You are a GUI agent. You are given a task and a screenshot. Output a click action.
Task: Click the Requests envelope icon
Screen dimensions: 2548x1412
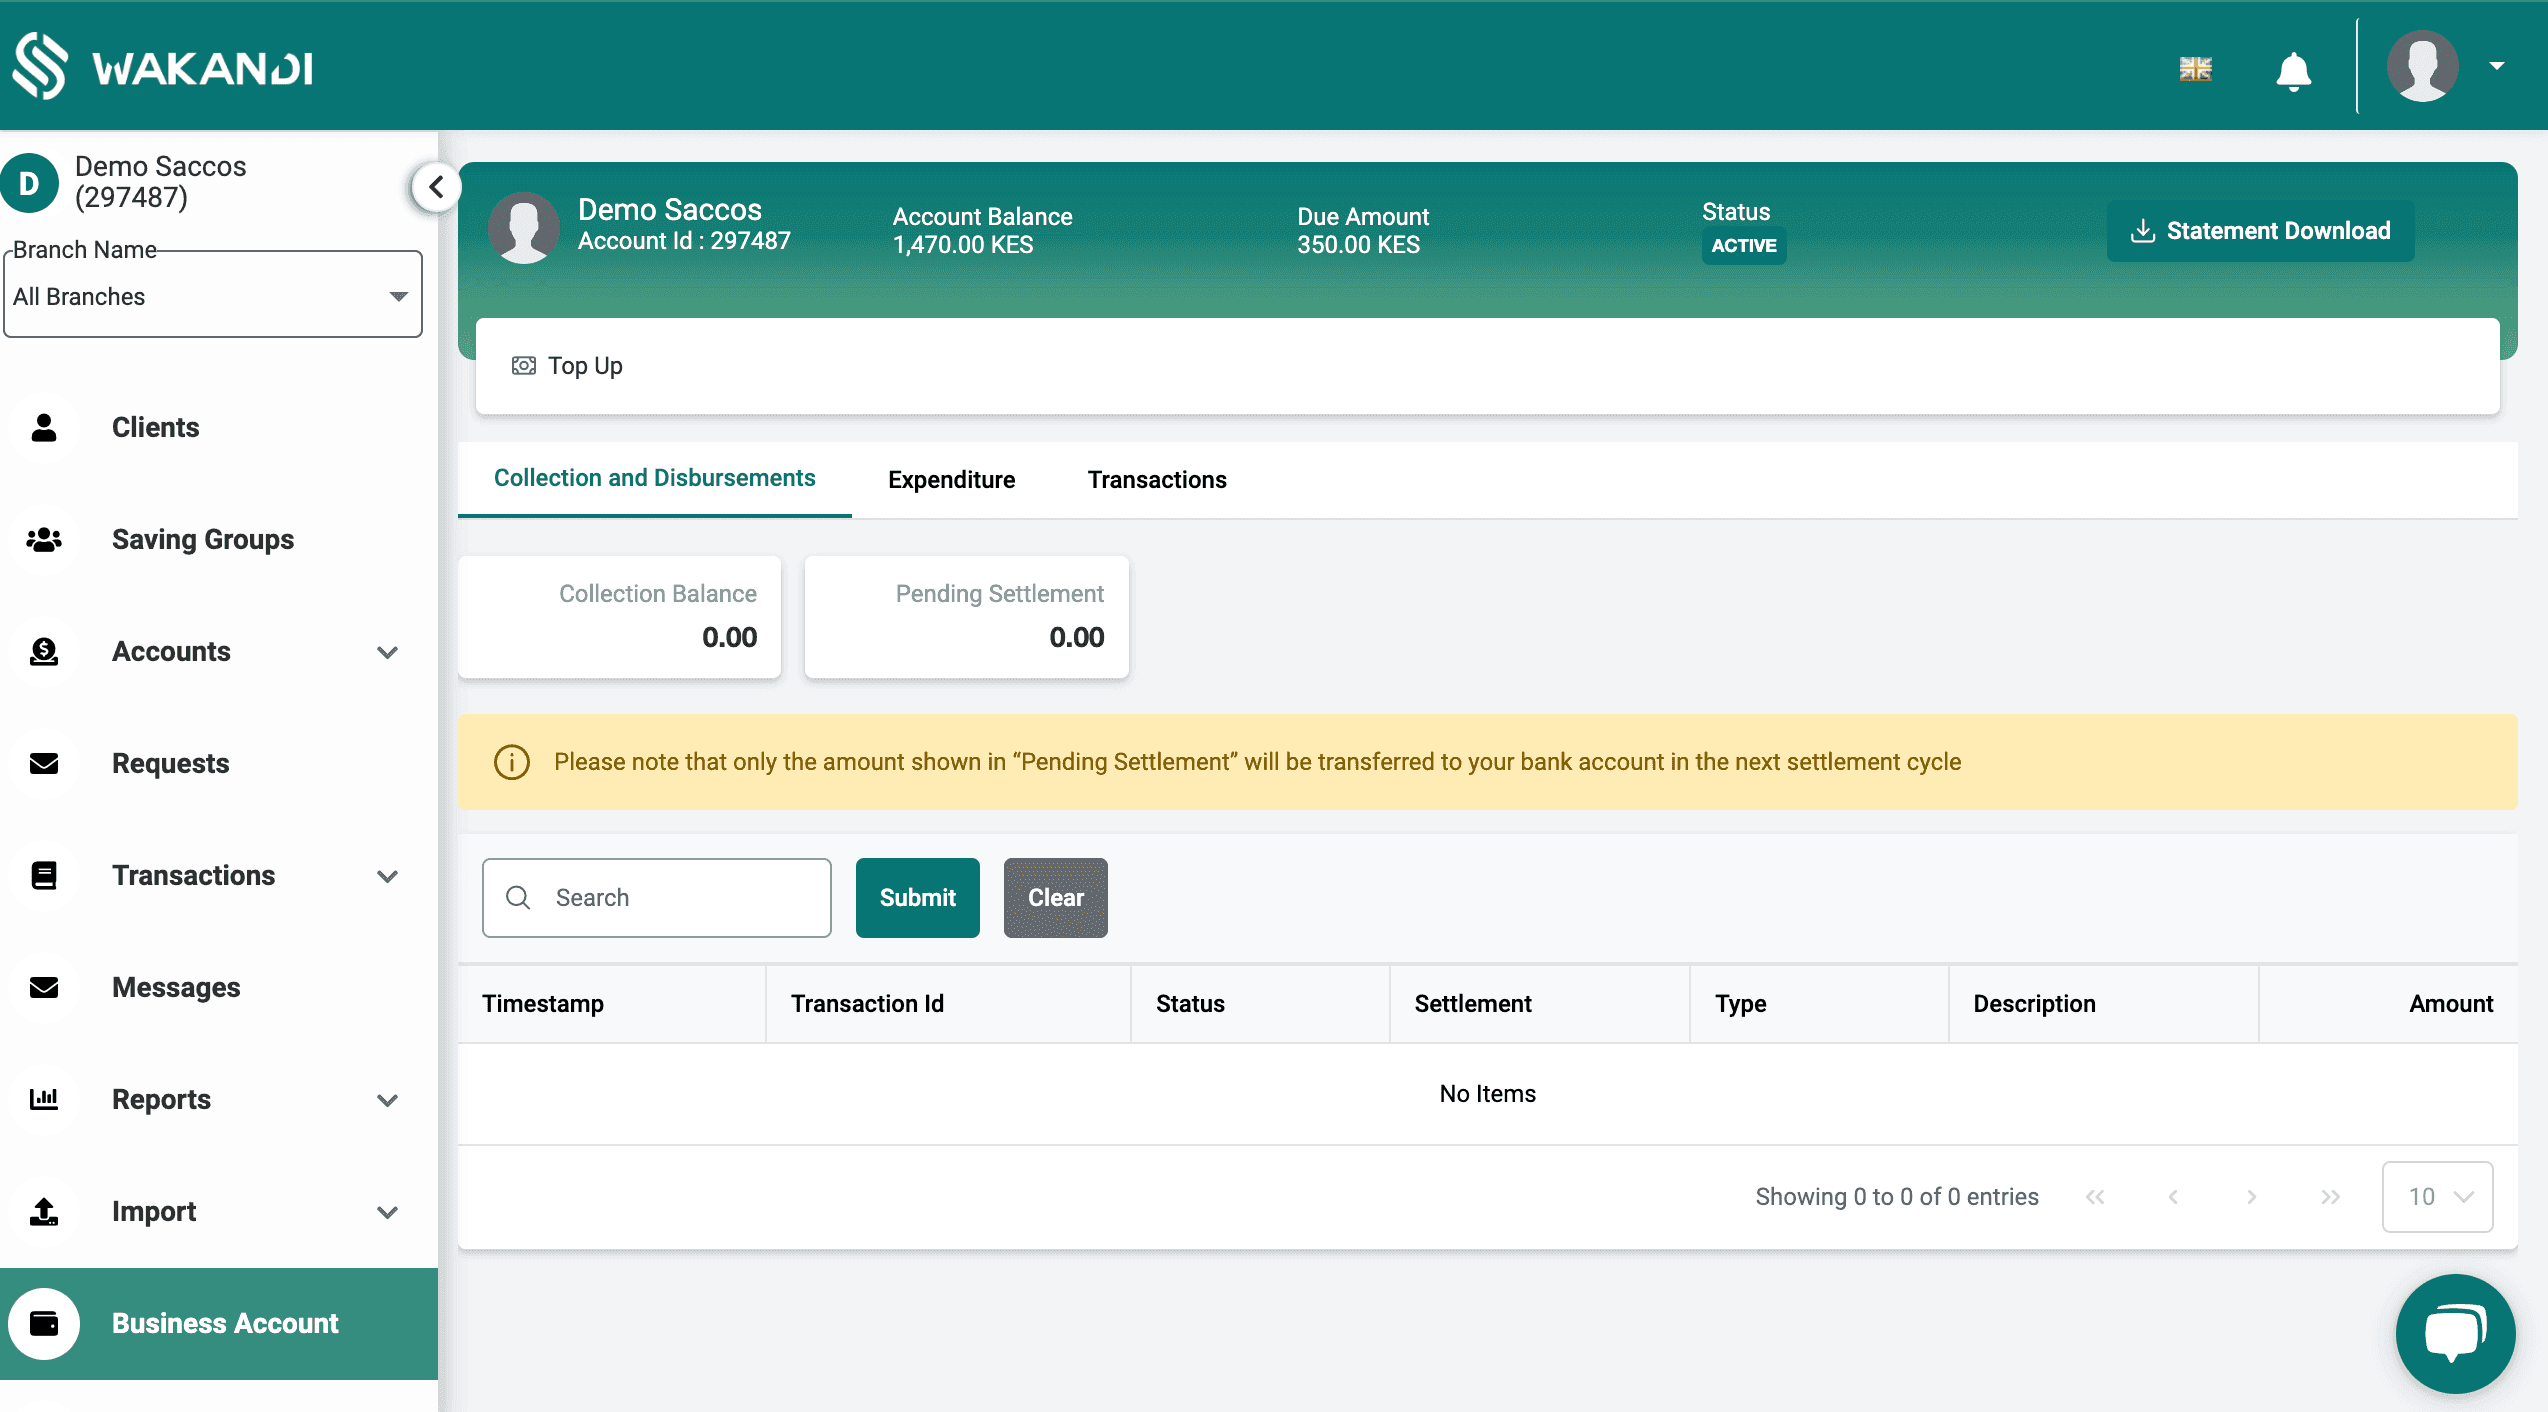44,764
